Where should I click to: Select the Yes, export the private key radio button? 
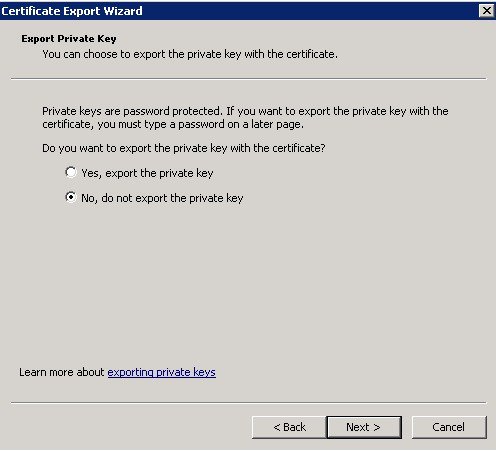71,172
